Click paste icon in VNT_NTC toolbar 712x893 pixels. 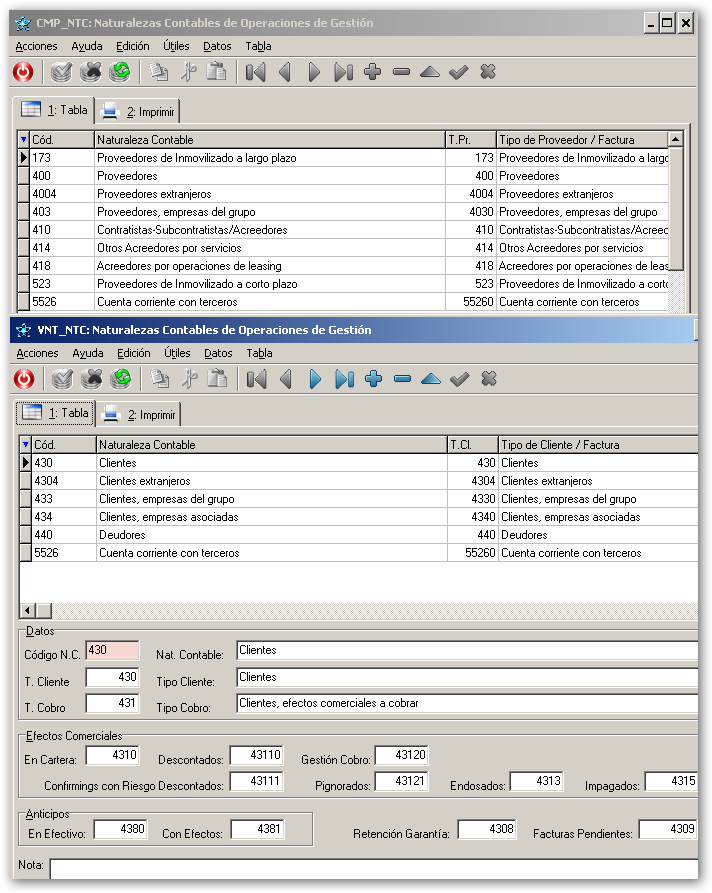point(218,379)
